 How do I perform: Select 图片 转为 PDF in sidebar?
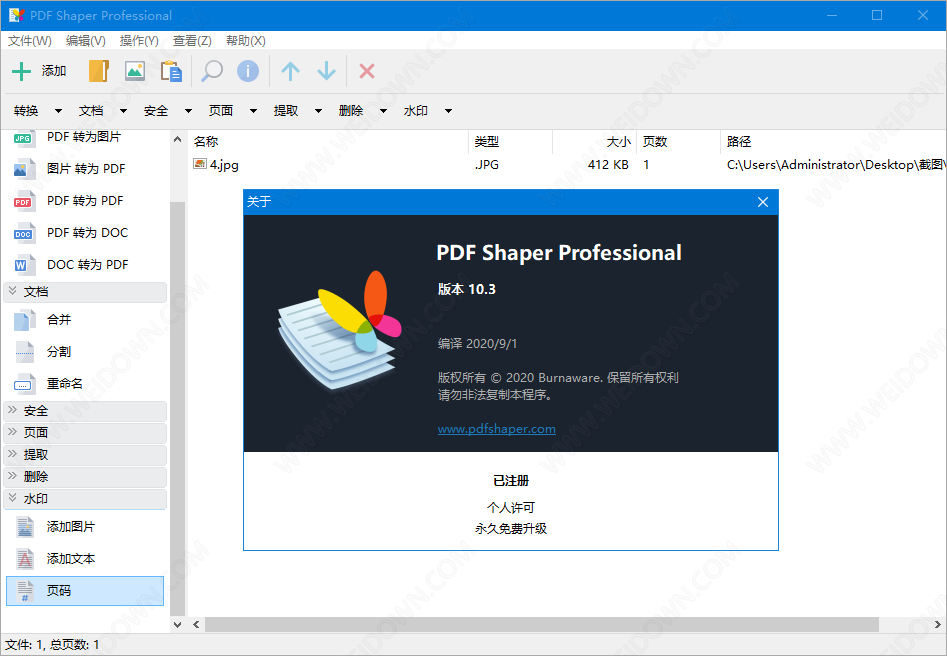pyautogui.click(x=85, y=169)
